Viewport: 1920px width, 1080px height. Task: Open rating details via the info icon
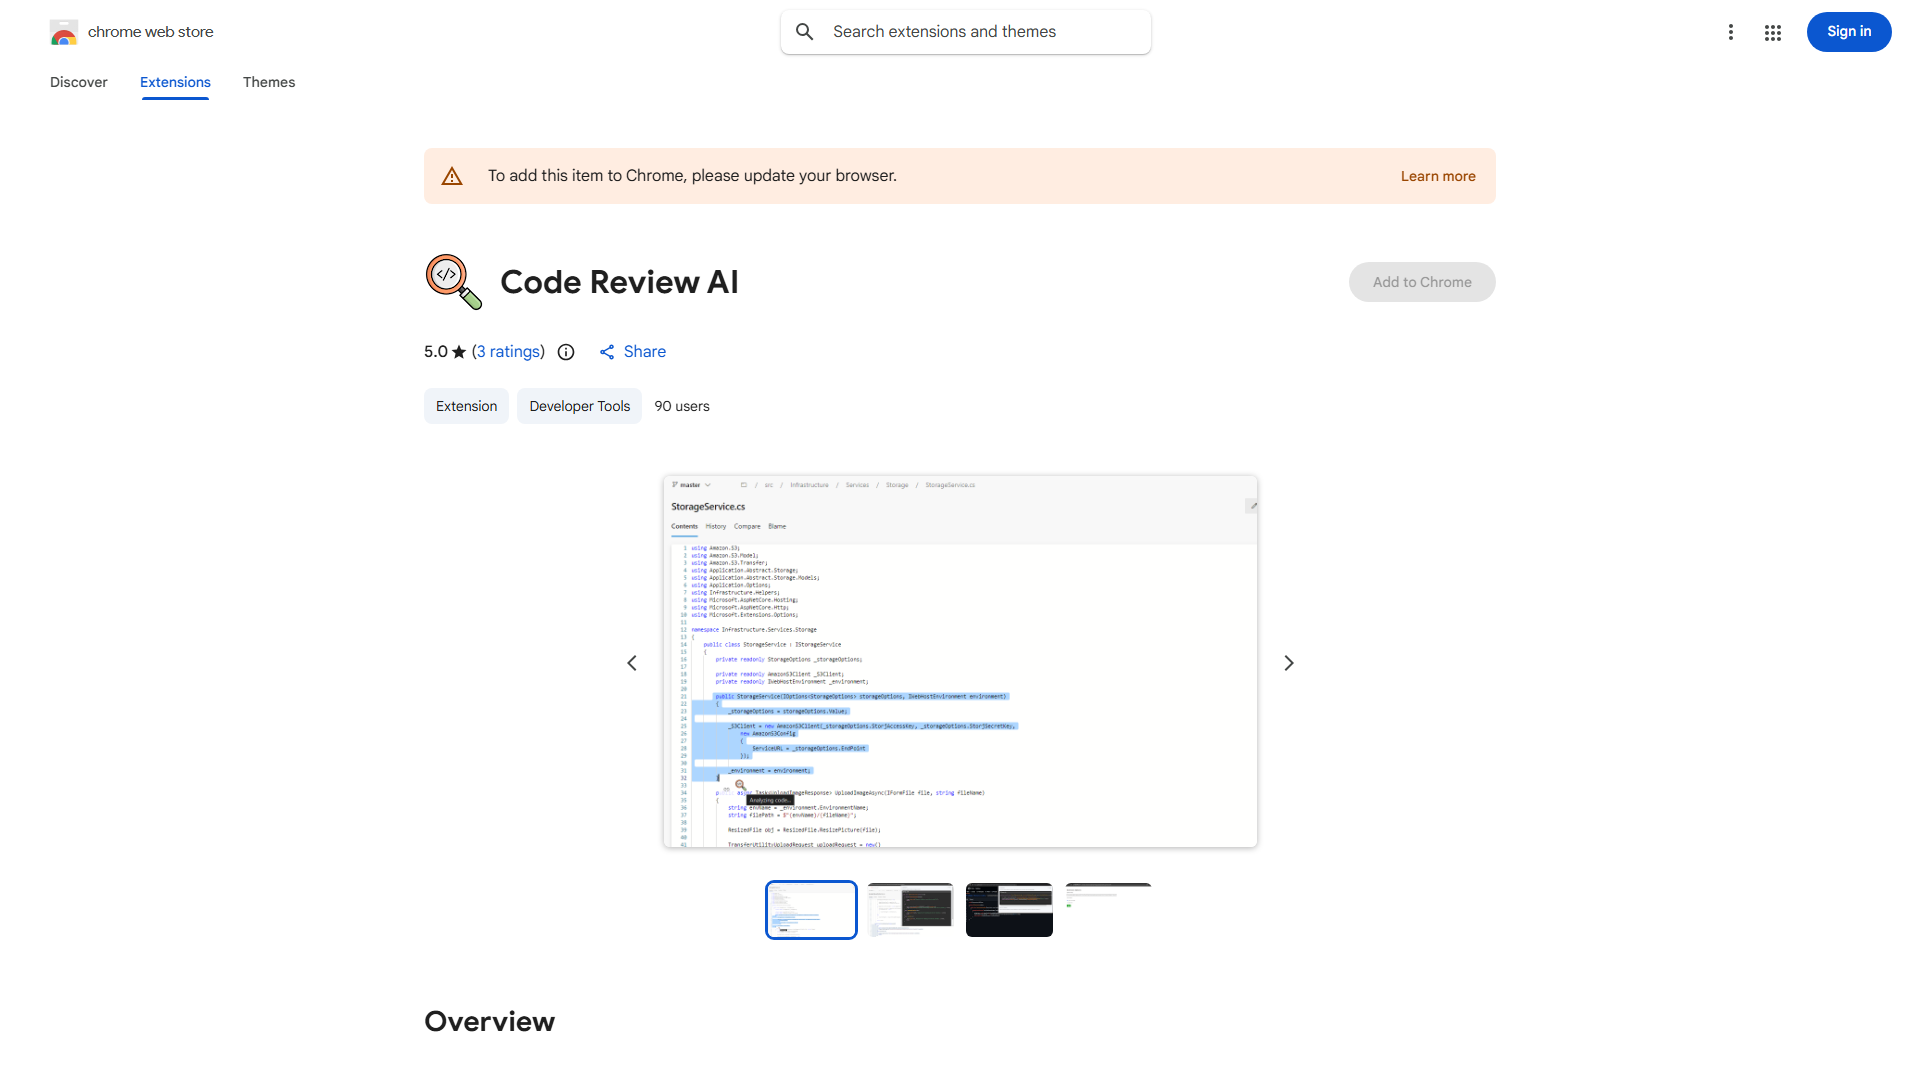566,352
